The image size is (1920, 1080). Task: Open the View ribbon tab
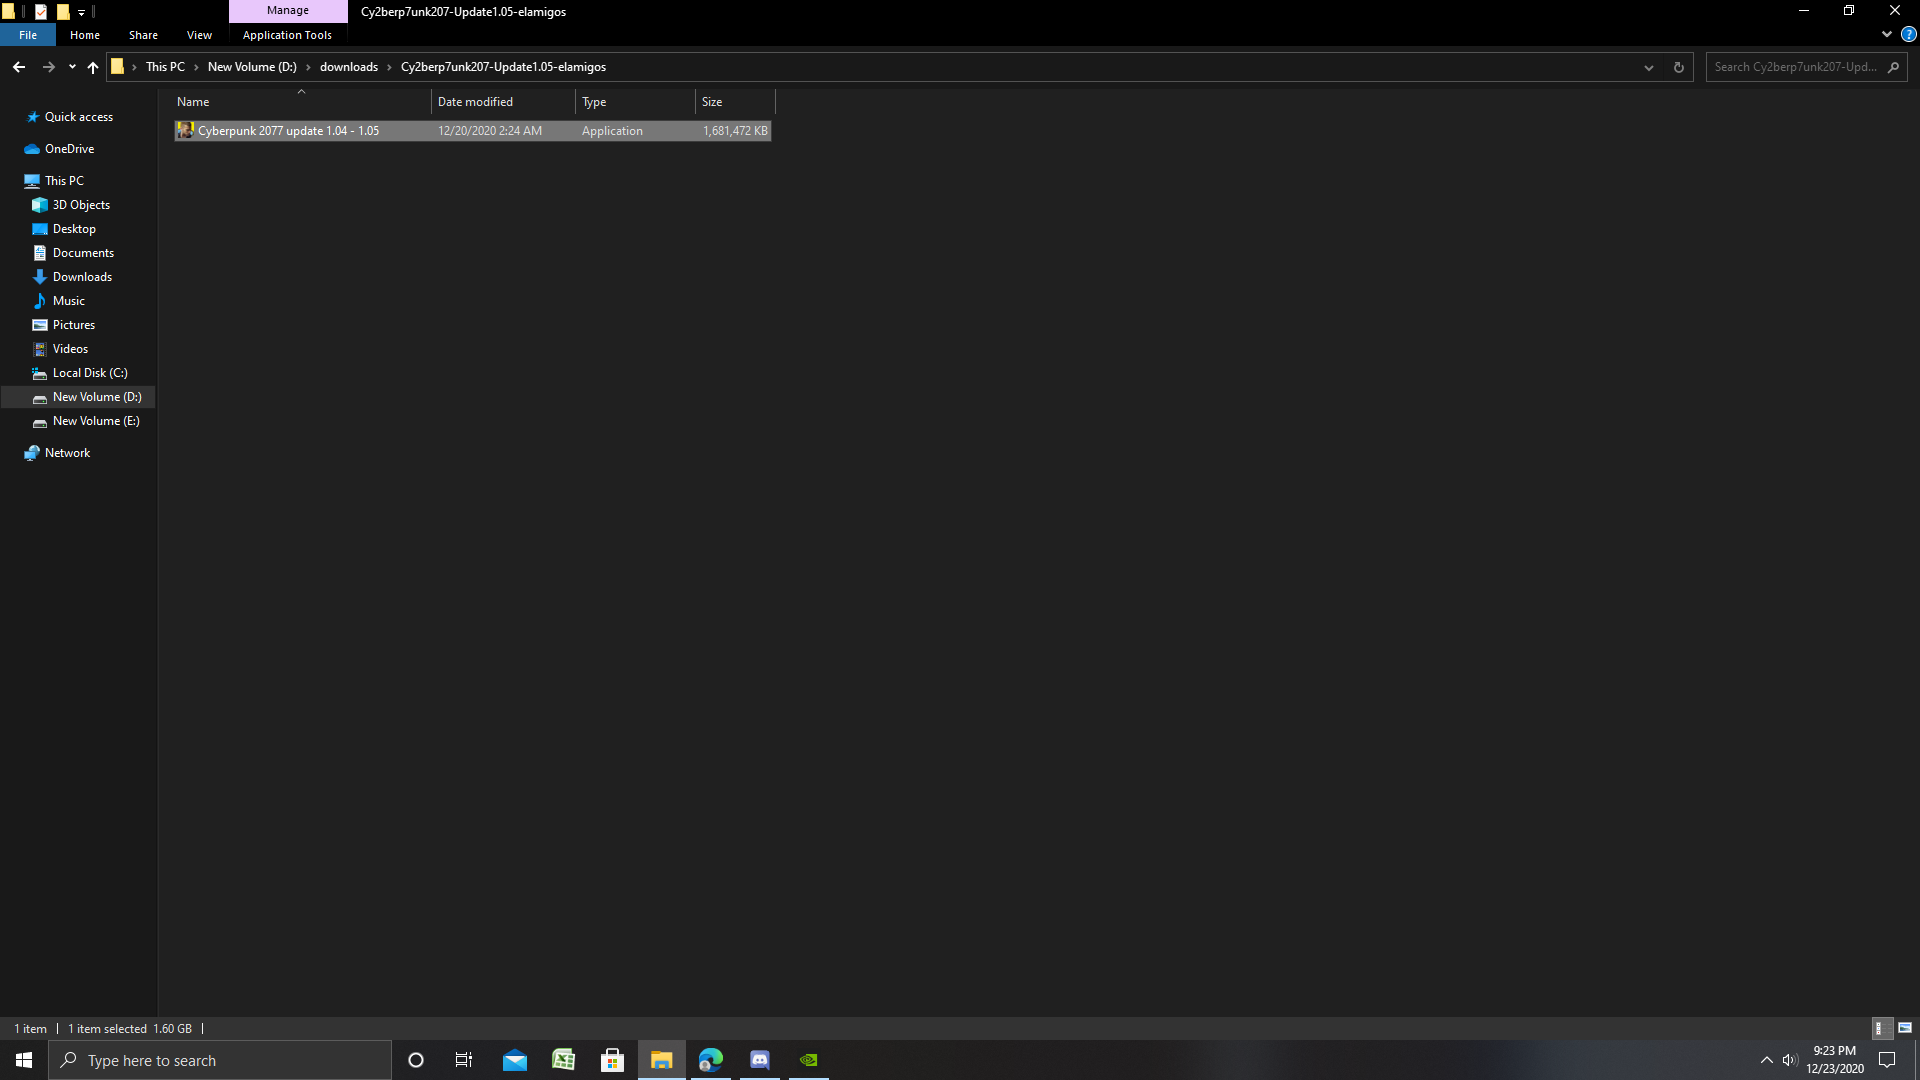[199, 35]
